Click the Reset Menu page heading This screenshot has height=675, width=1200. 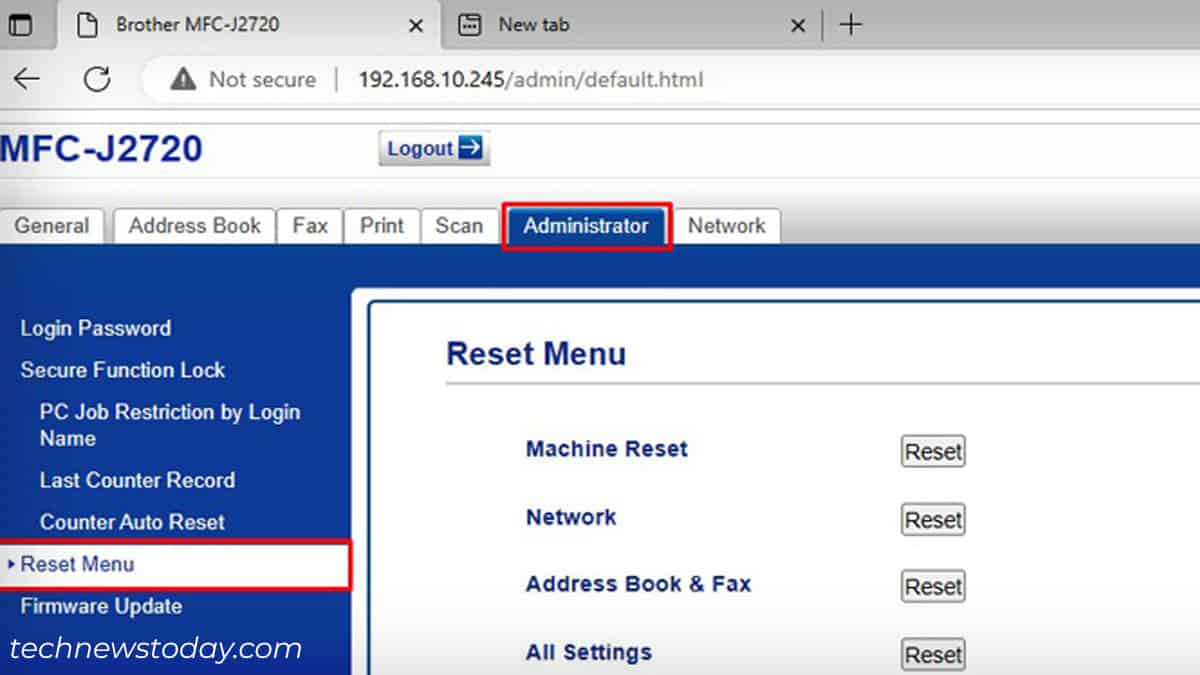pyautogui.click(x=536, y=354)
